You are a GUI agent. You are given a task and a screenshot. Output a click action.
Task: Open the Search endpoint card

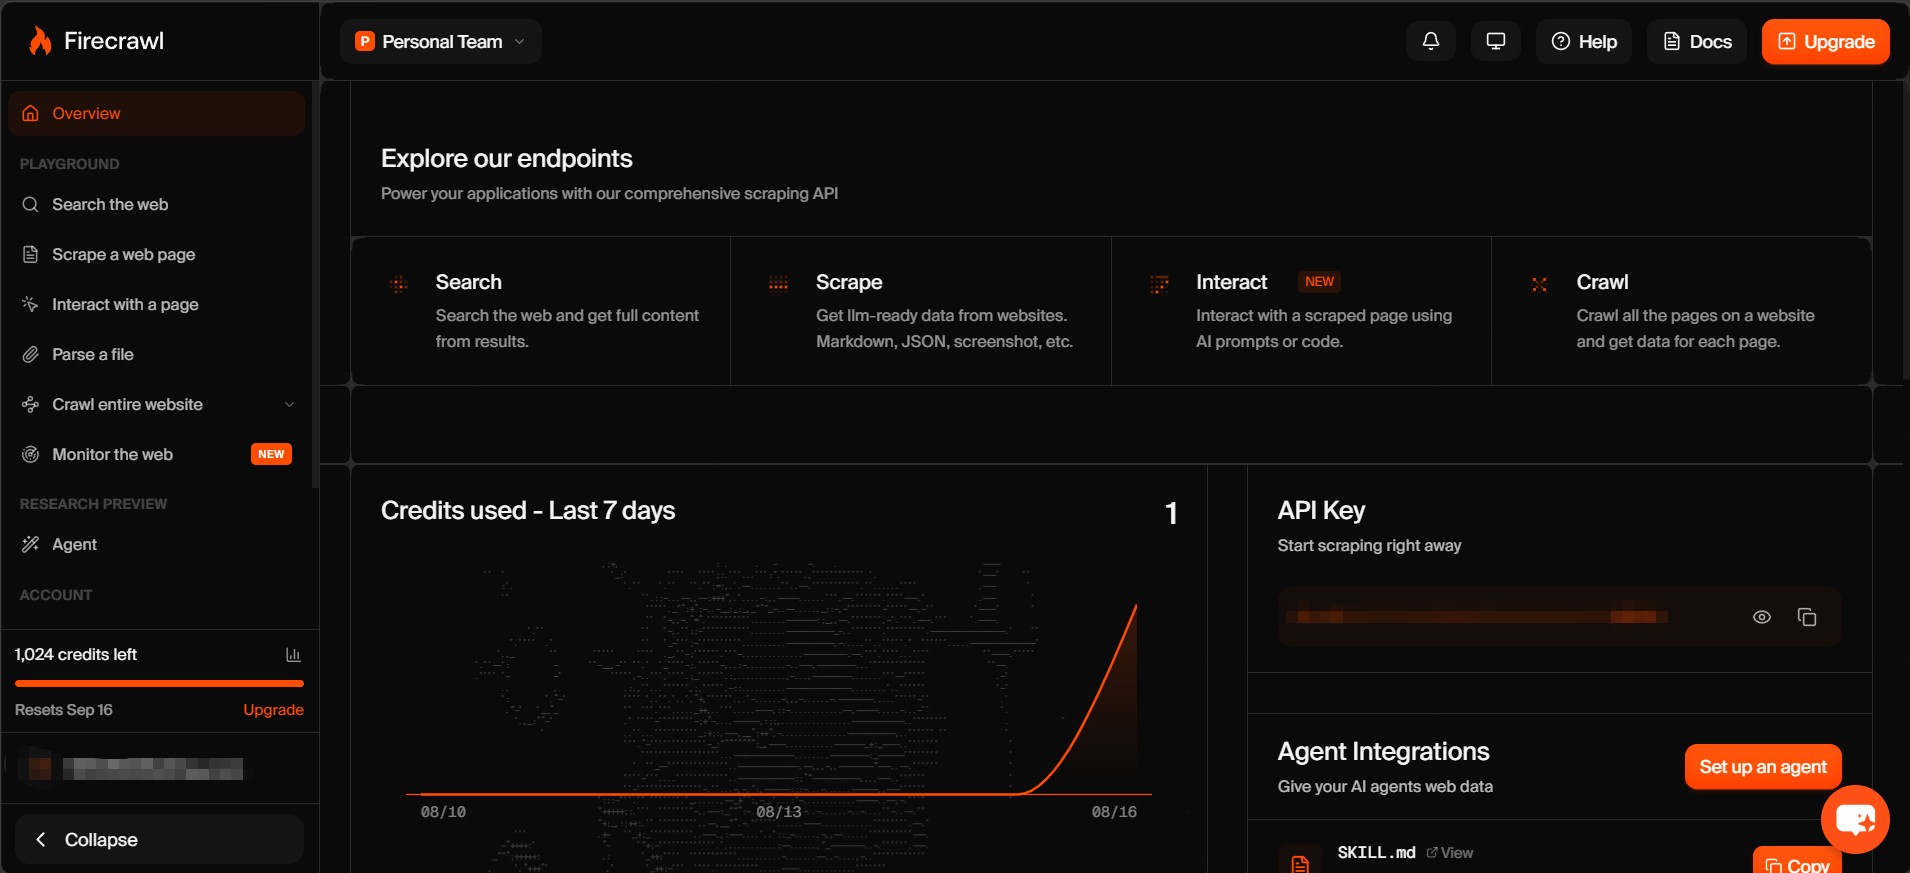pos(541,311)
